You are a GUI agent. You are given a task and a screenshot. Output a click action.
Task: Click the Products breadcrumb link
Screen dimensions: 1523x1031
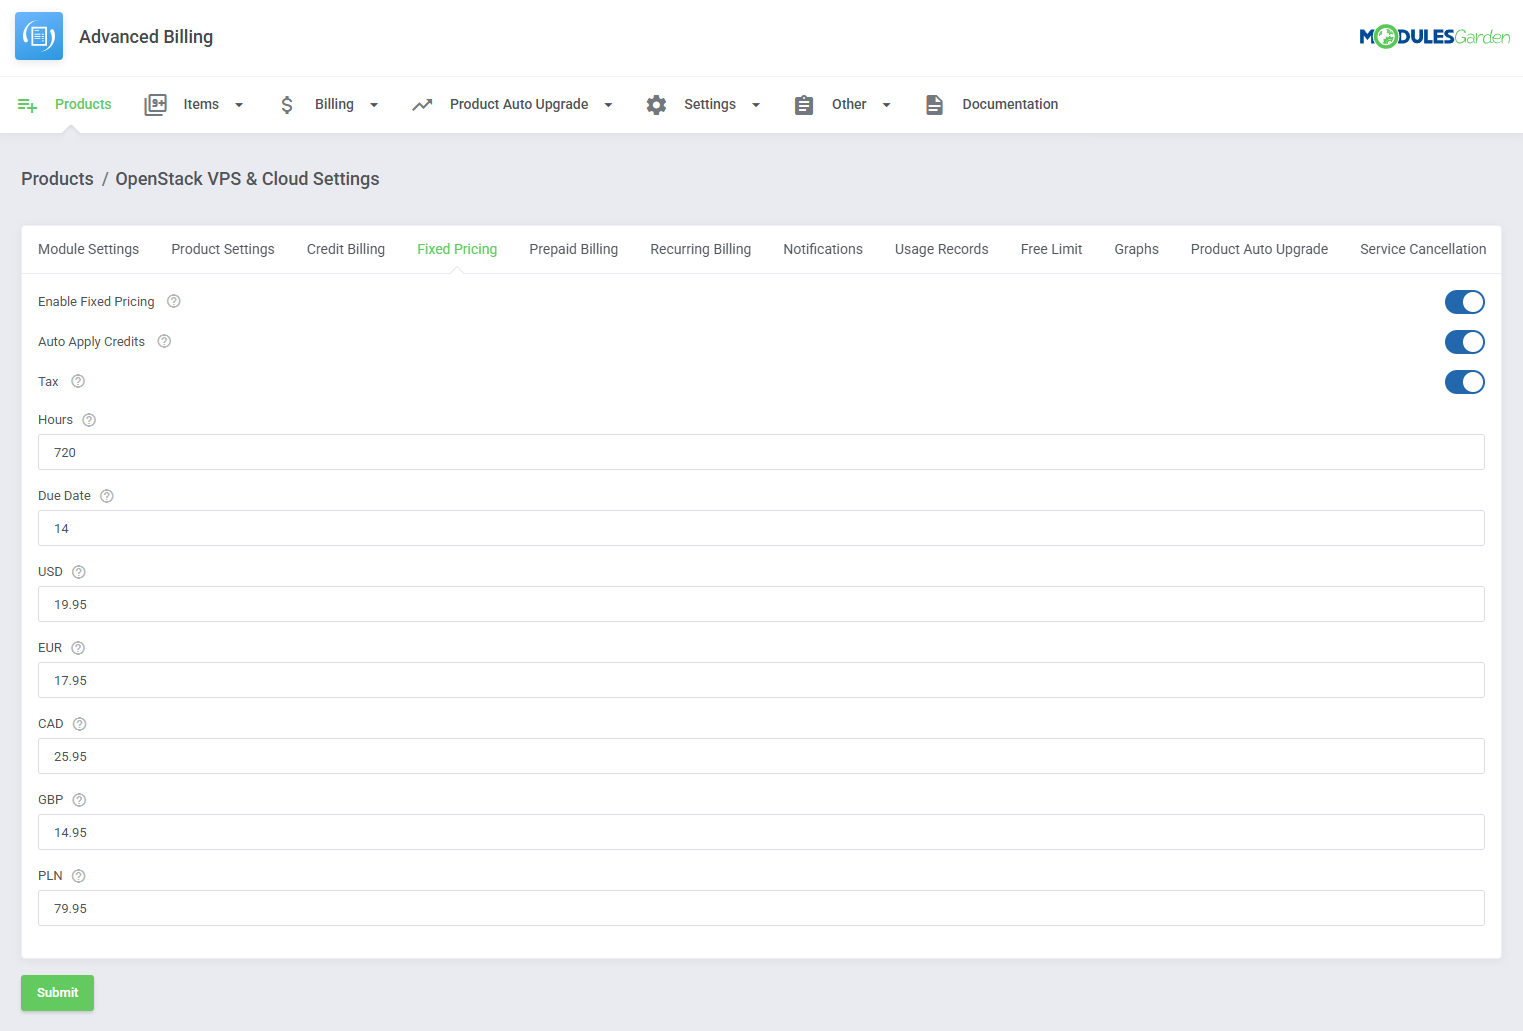point(57,178)
